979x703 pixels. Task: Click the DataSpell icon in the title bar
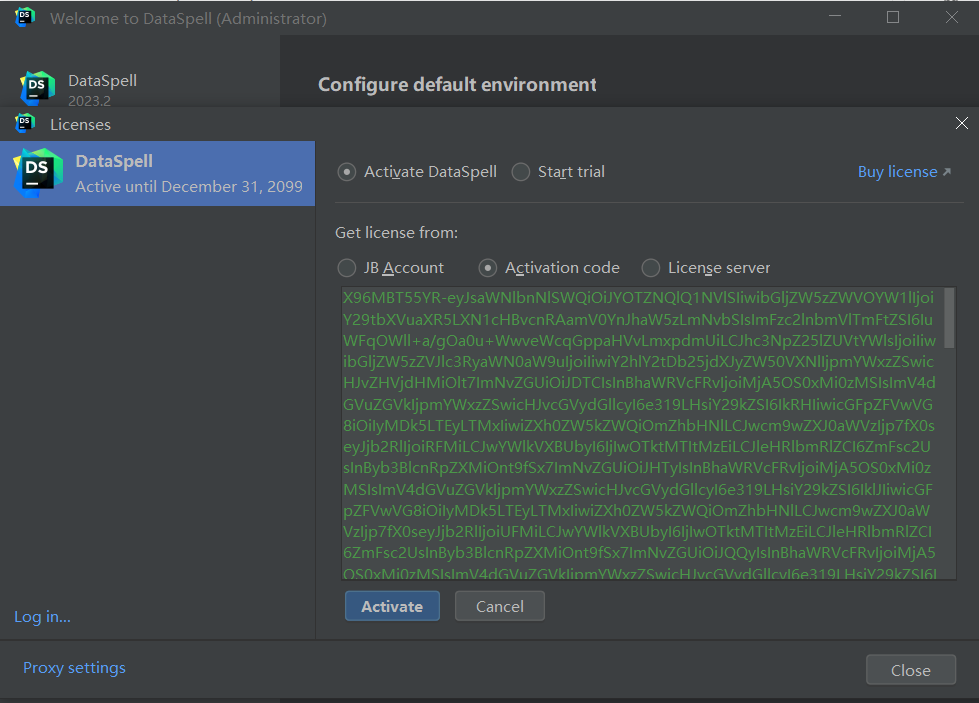pyautogui.click(x=22, y=17)
